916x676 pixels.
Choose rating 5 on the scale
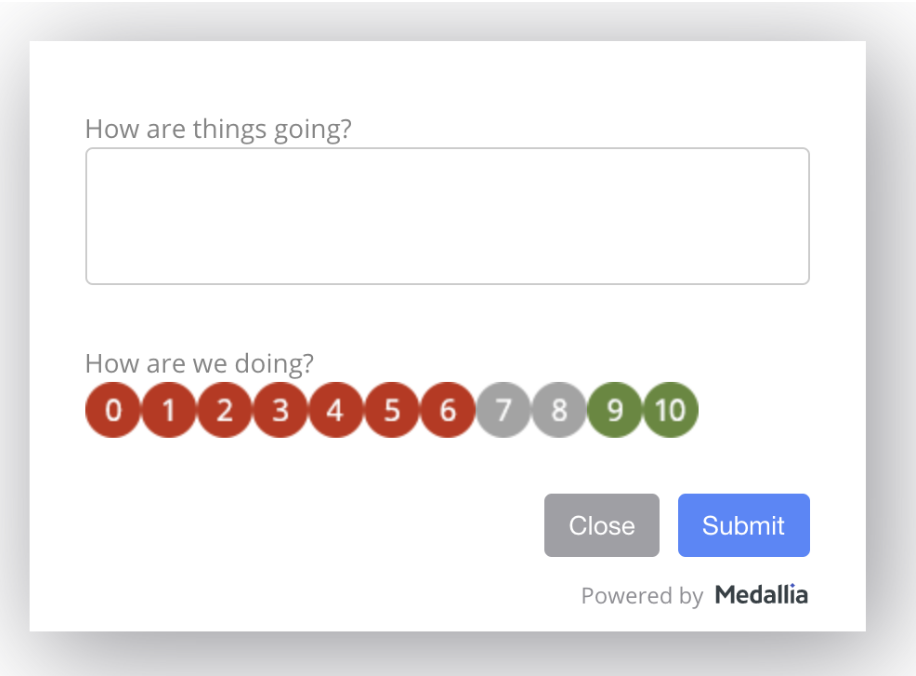[x=392, y=410]
